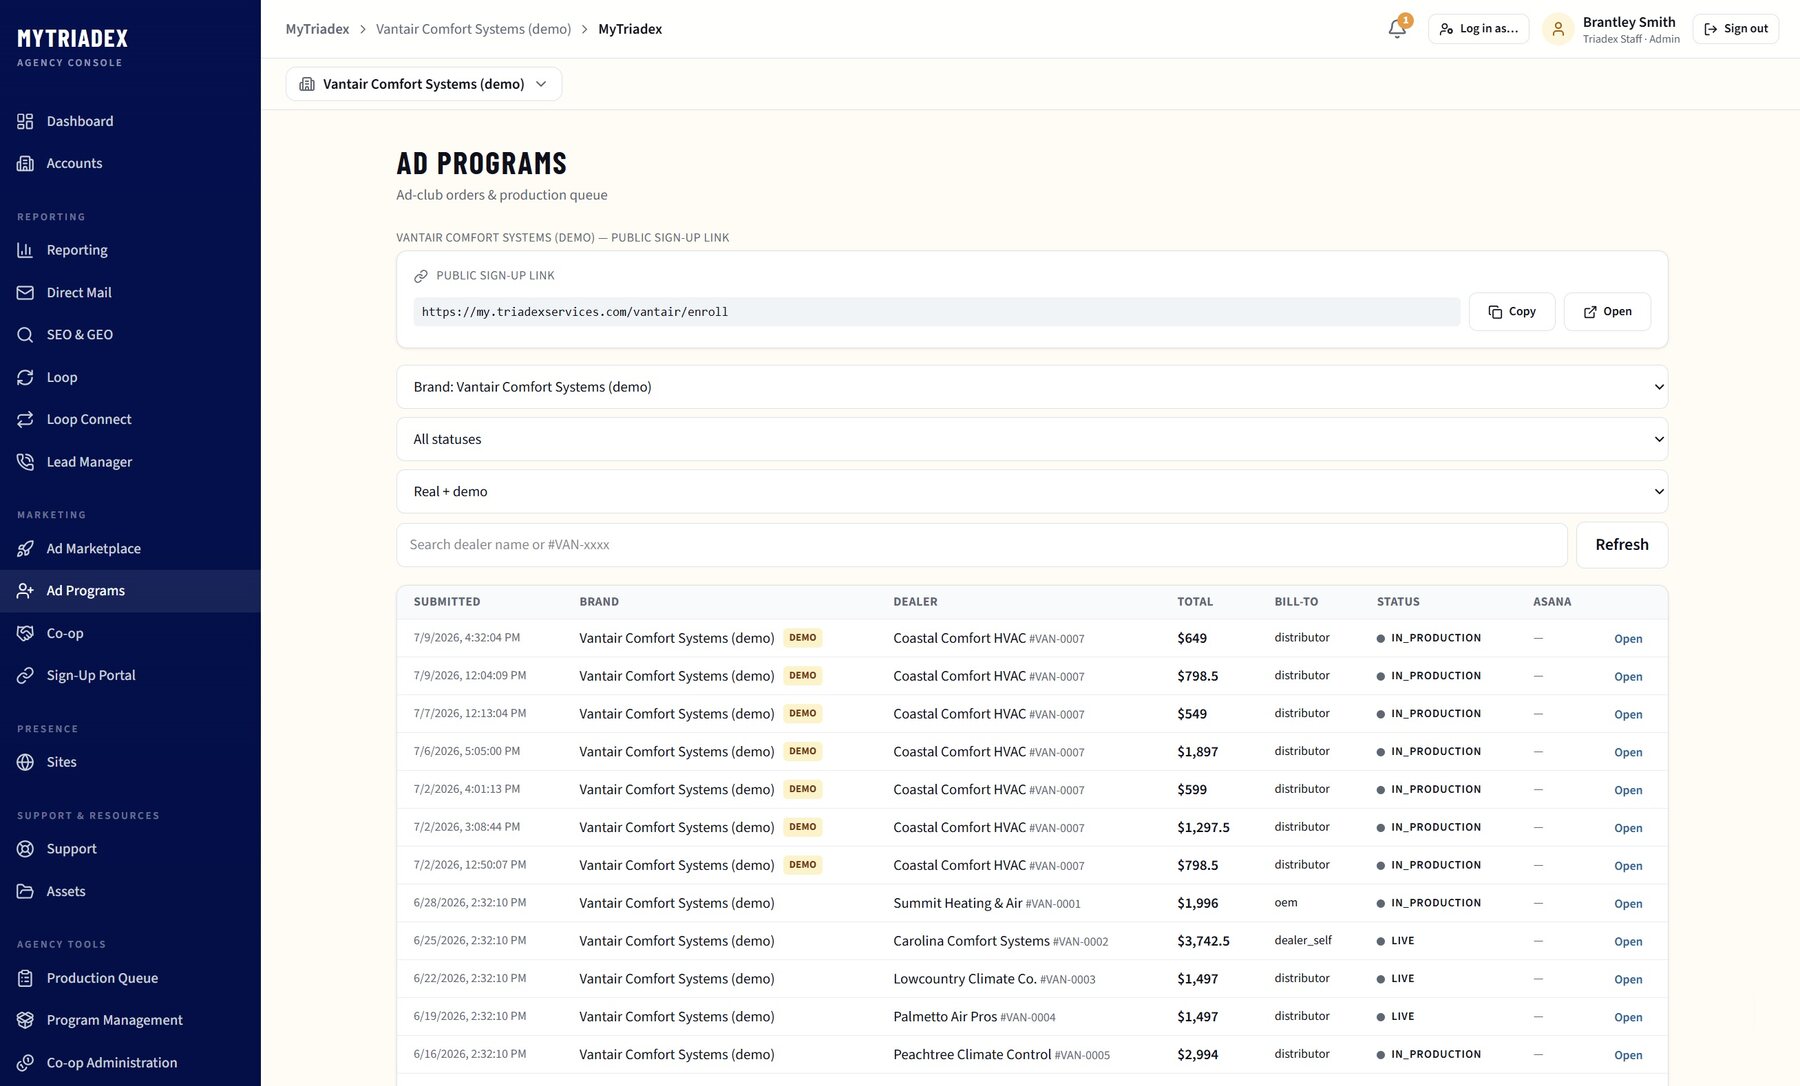This screenshot has width=1800, height=1086.
Task: Click the Sign out button
Action: point(1736,29)
